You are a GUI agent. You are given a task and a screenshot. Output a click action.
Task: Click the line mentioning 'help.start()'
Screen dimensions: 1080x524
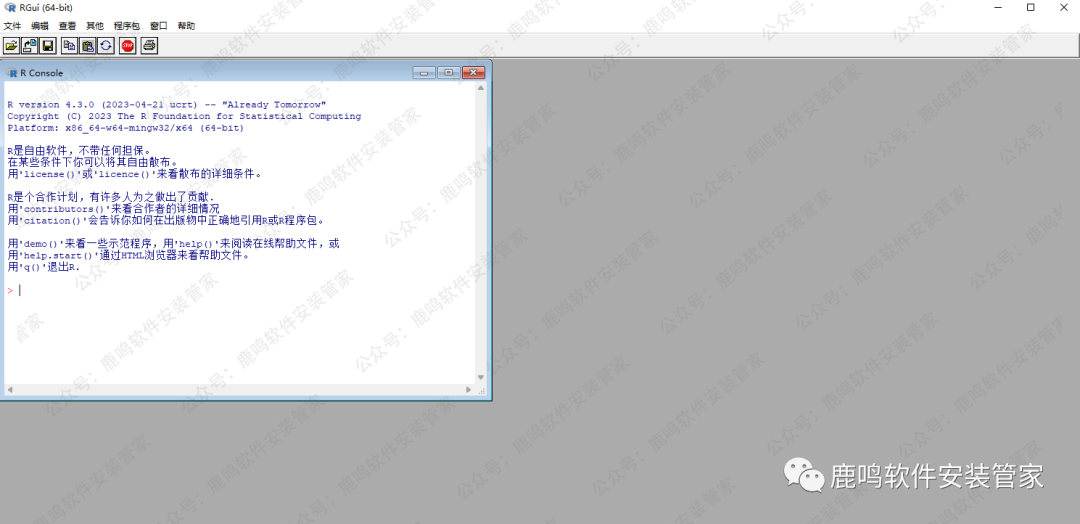pos(128,255)
